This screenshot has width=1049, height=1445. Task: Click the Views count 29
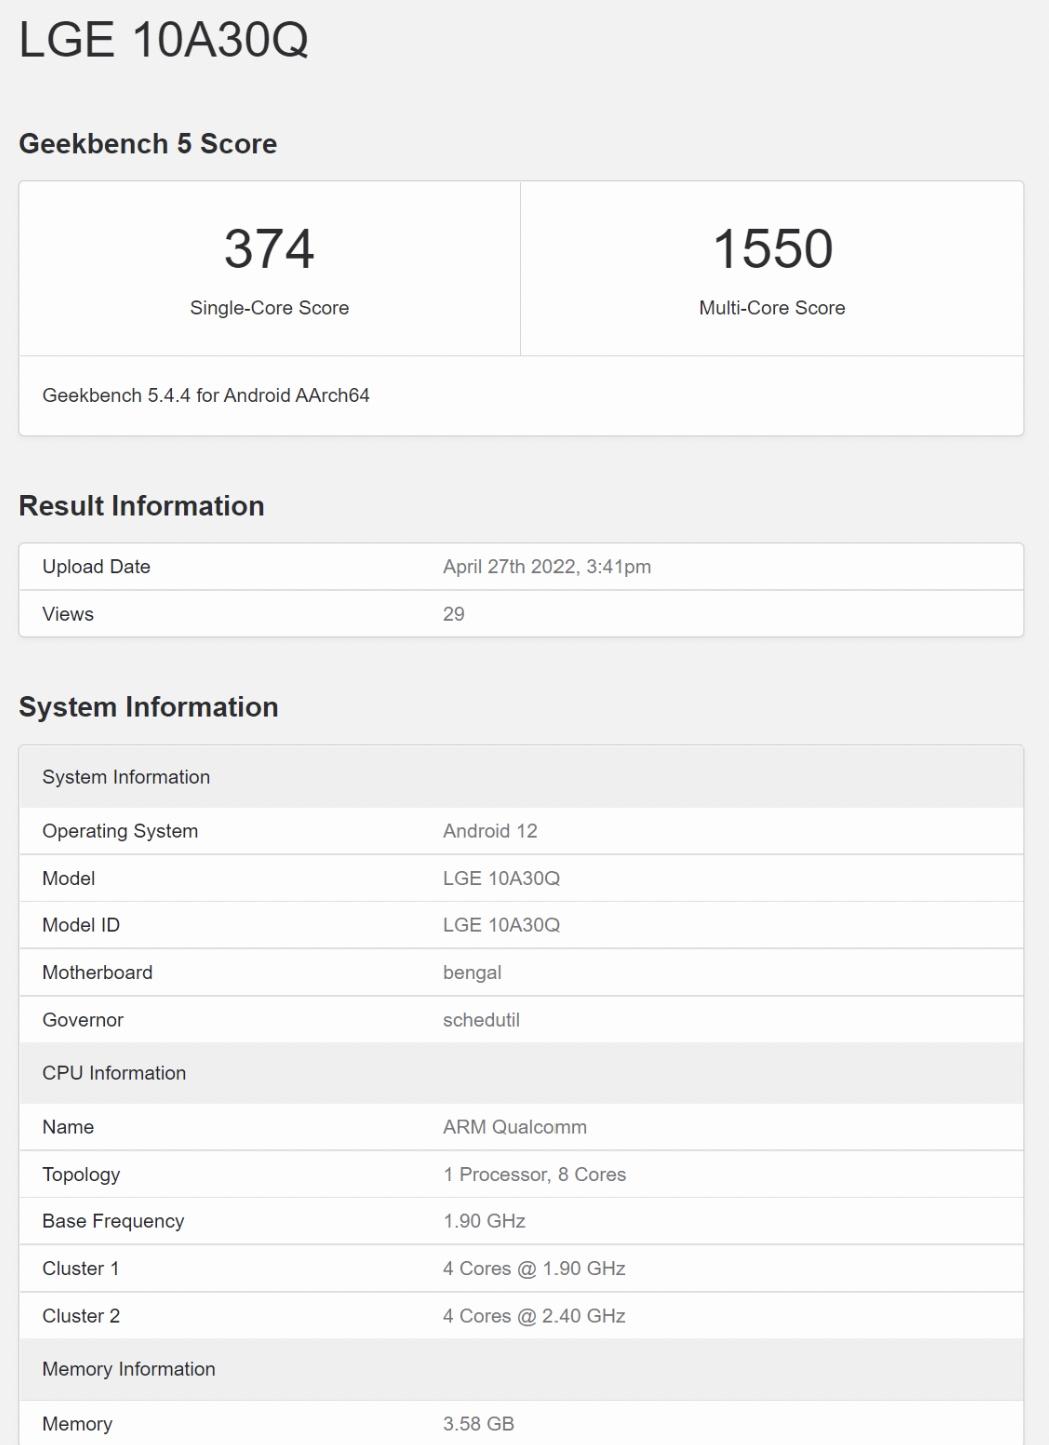coord(454,614)
